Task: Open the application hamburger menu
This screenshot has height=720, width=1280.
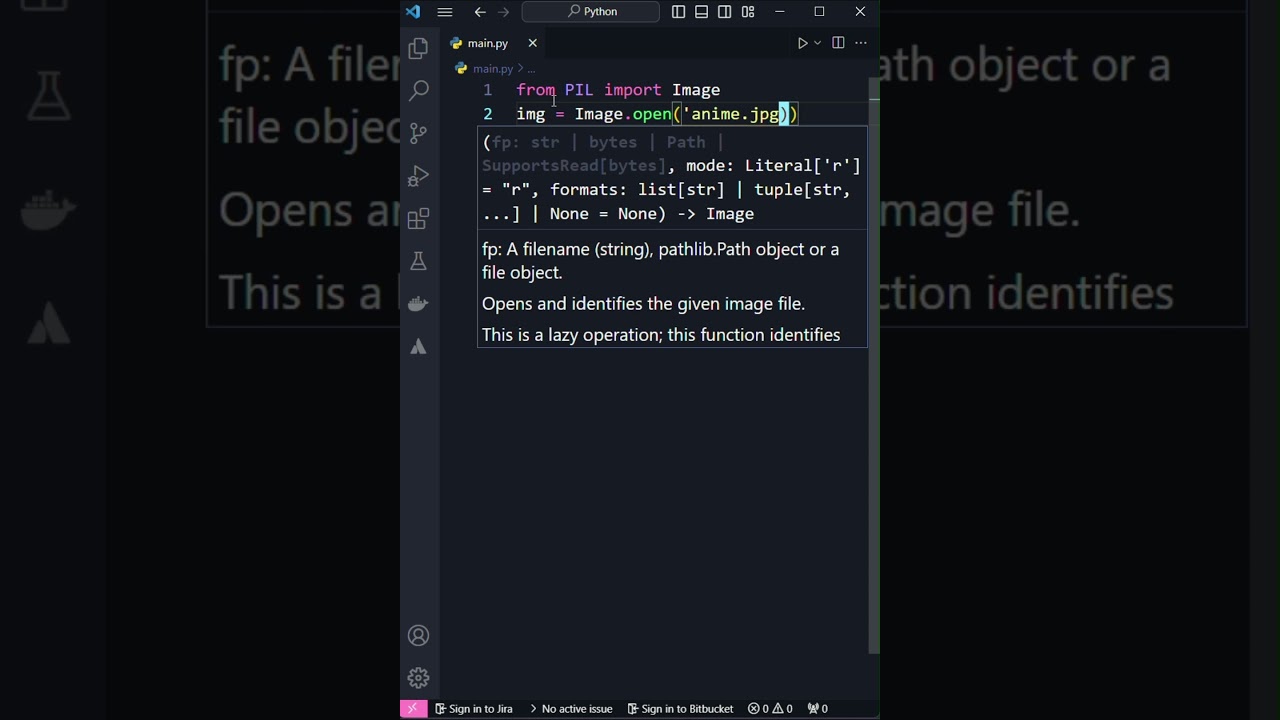Action: tap(445, 11)
